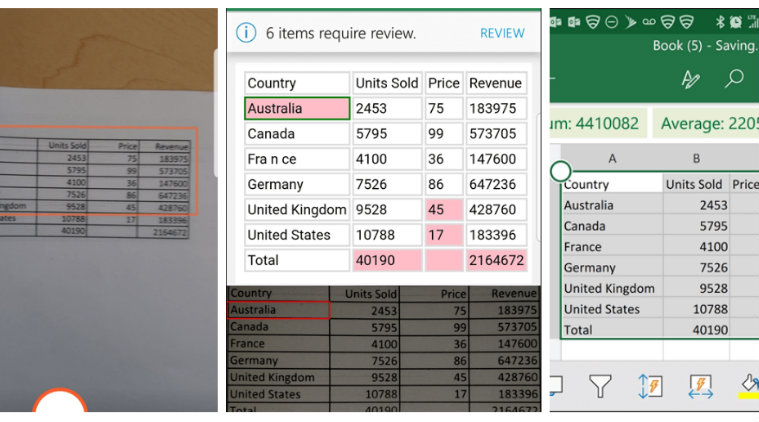Click the info icon beside review message
The width and height of the screenshot is (759, 422).
[246, 33]
